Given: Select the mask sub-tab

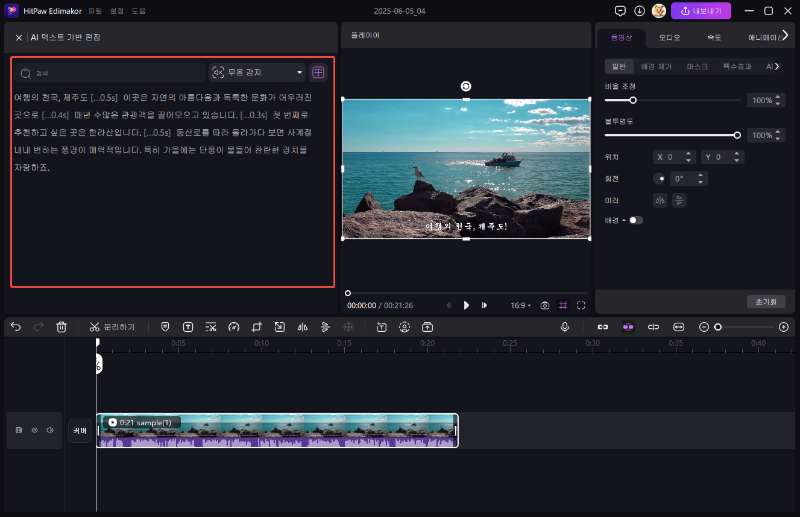Looking at the screenshot, I should (x=697, y=66).
